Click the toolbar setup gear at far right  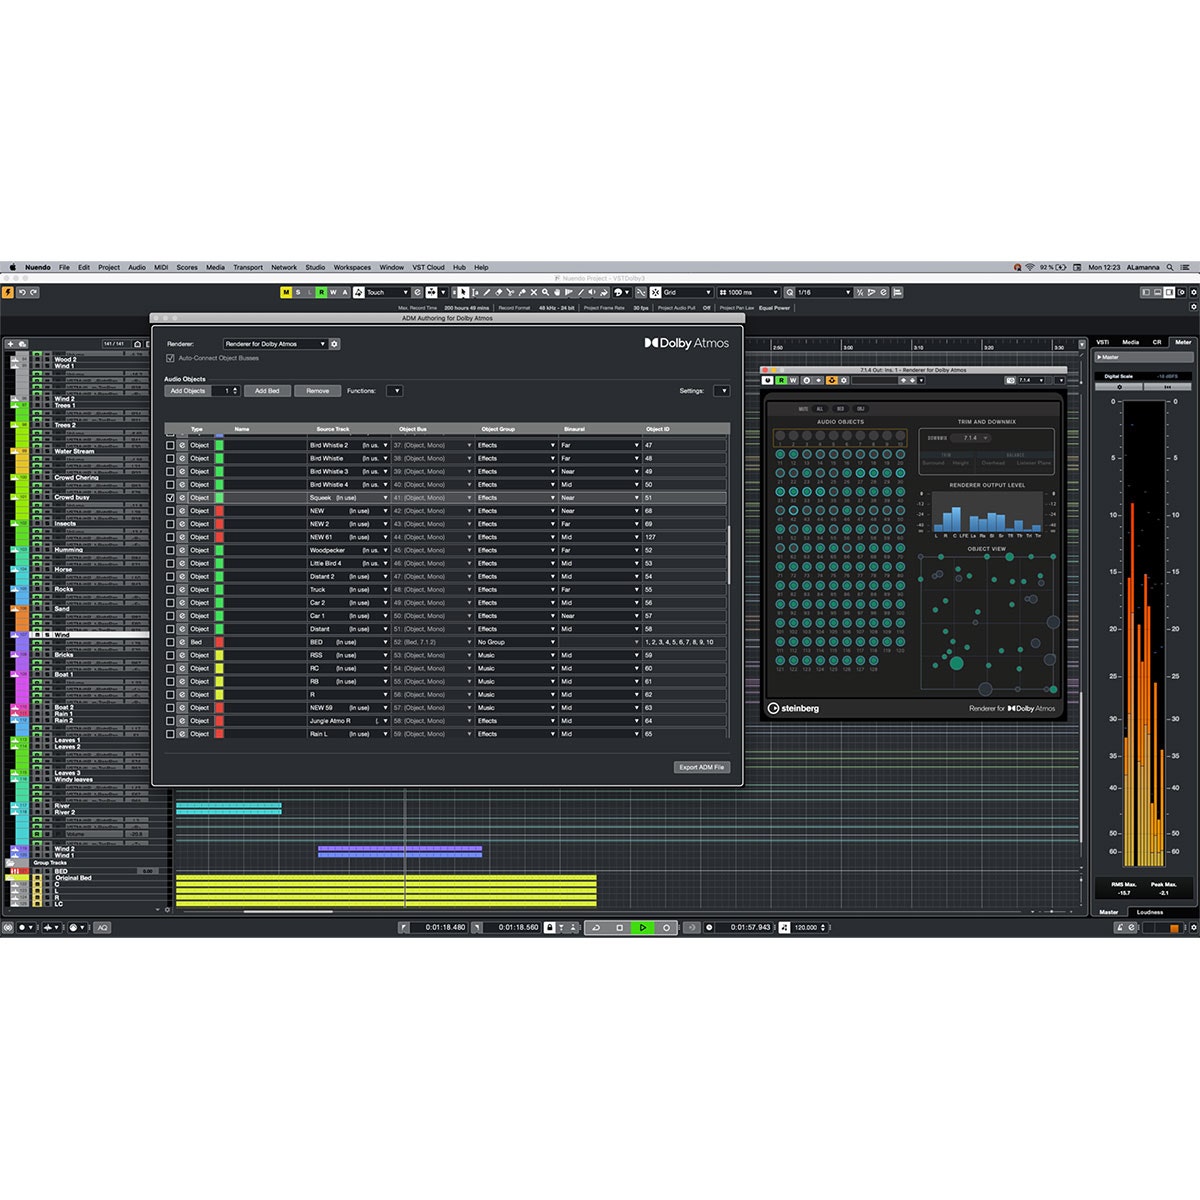1194,292
